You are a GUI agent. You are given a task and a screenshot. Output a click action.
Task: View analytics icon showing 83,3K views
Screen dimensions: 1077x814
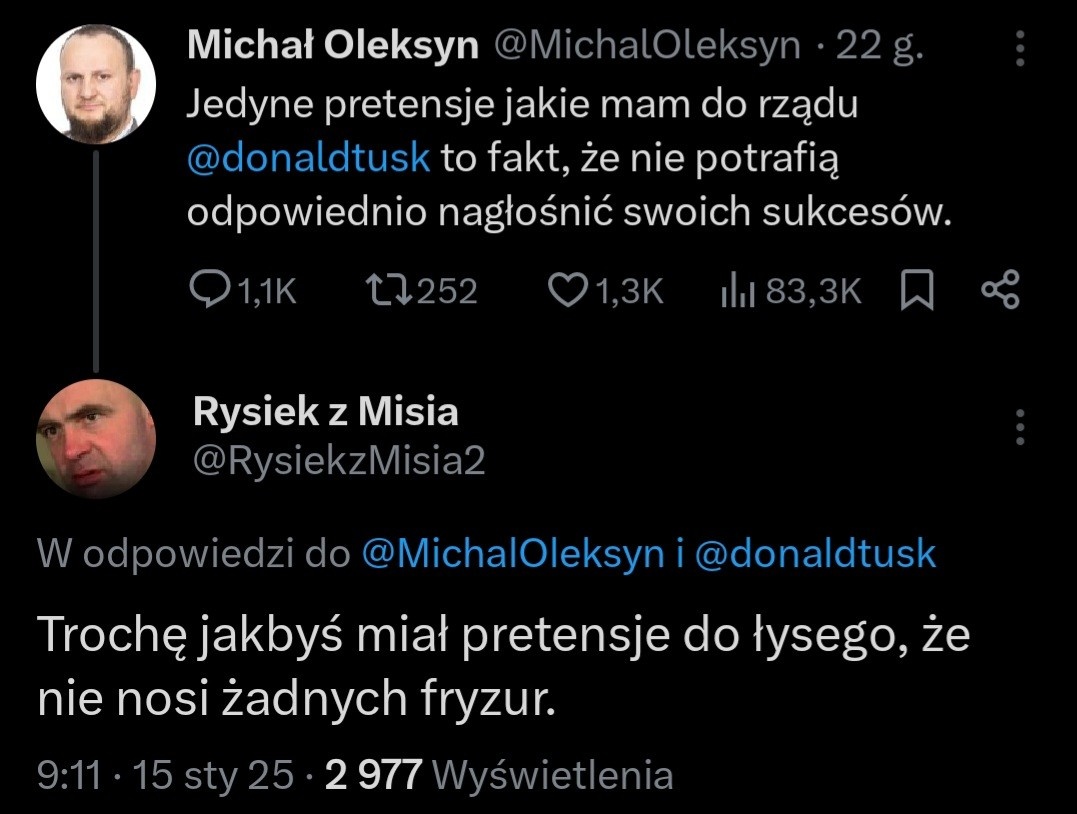coord(737,291)
